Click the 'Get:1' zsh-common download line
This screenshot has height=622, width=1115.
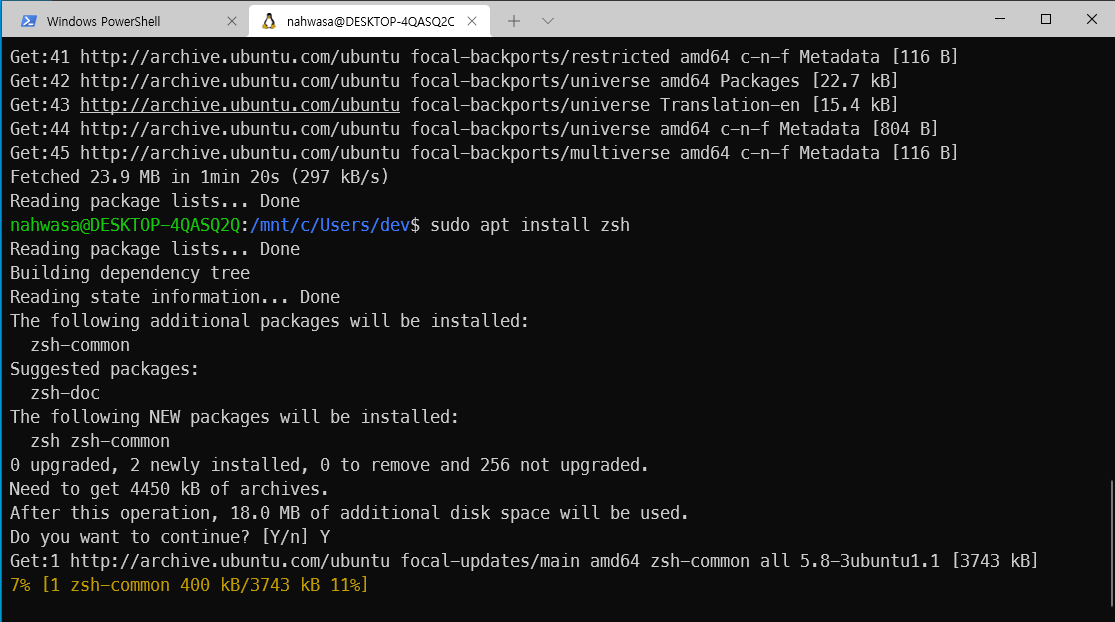524,561
